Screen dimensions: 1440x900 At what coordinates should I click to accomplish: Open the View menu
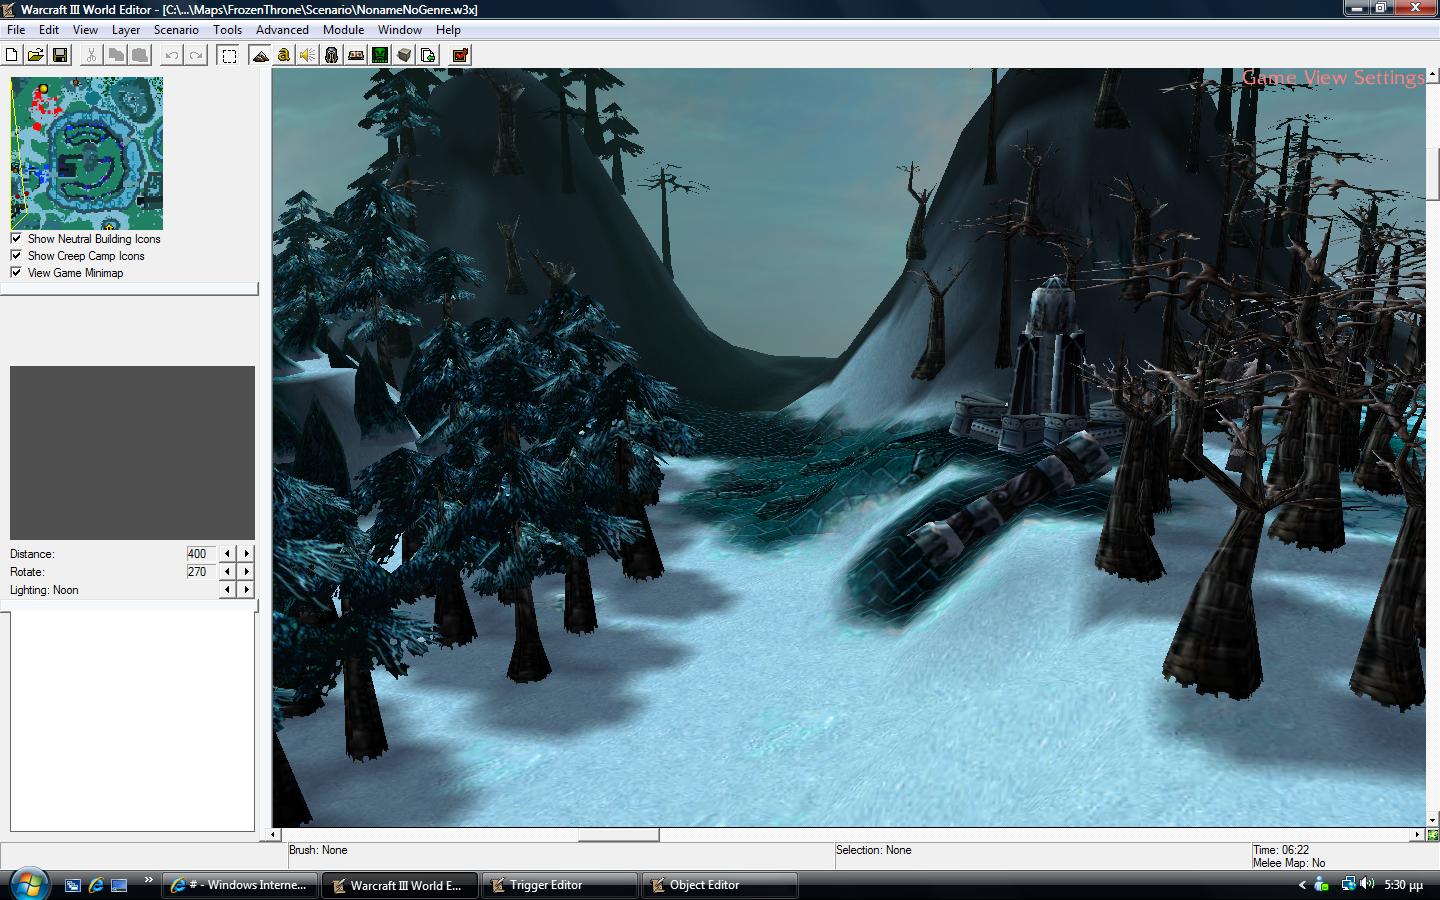[x=85, y=30]
